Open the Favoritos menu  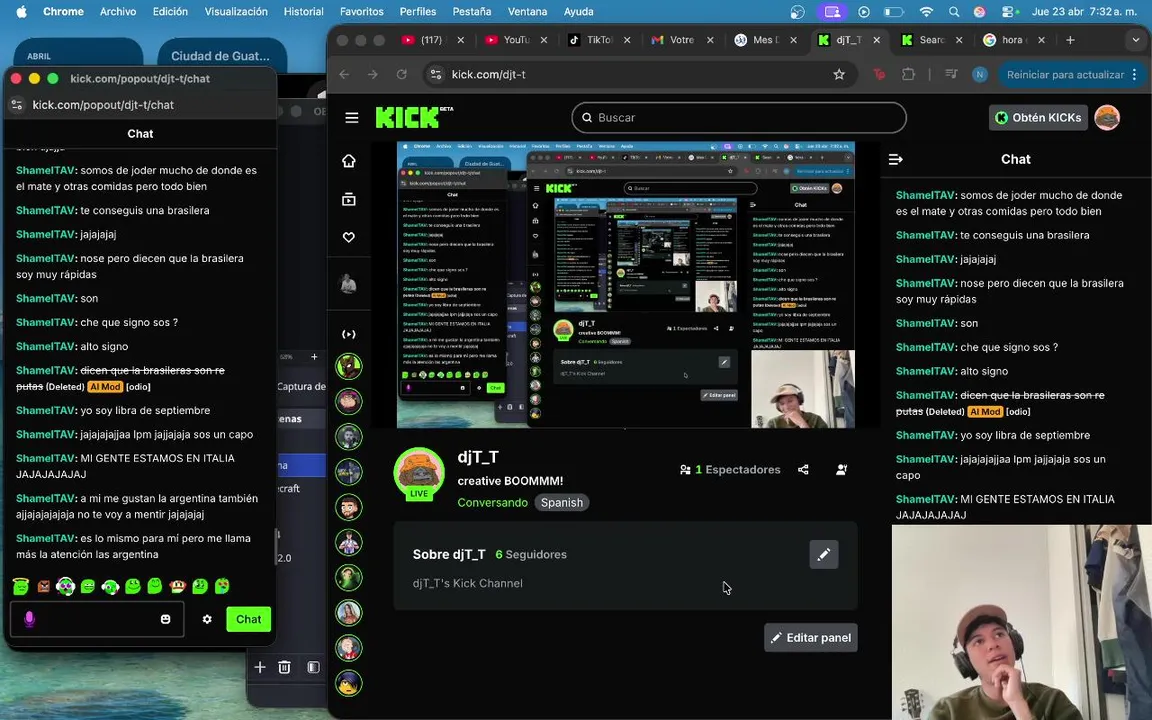pyautogui.click(x=361, y=12)
